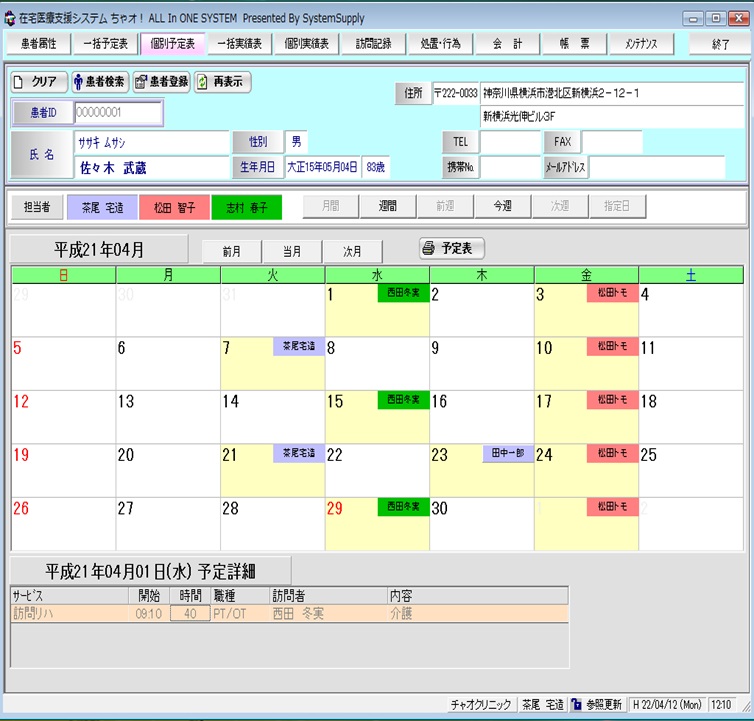754x721 pixels.
Task: Switch to the 会計 tab
Action: tap(508, 44)
